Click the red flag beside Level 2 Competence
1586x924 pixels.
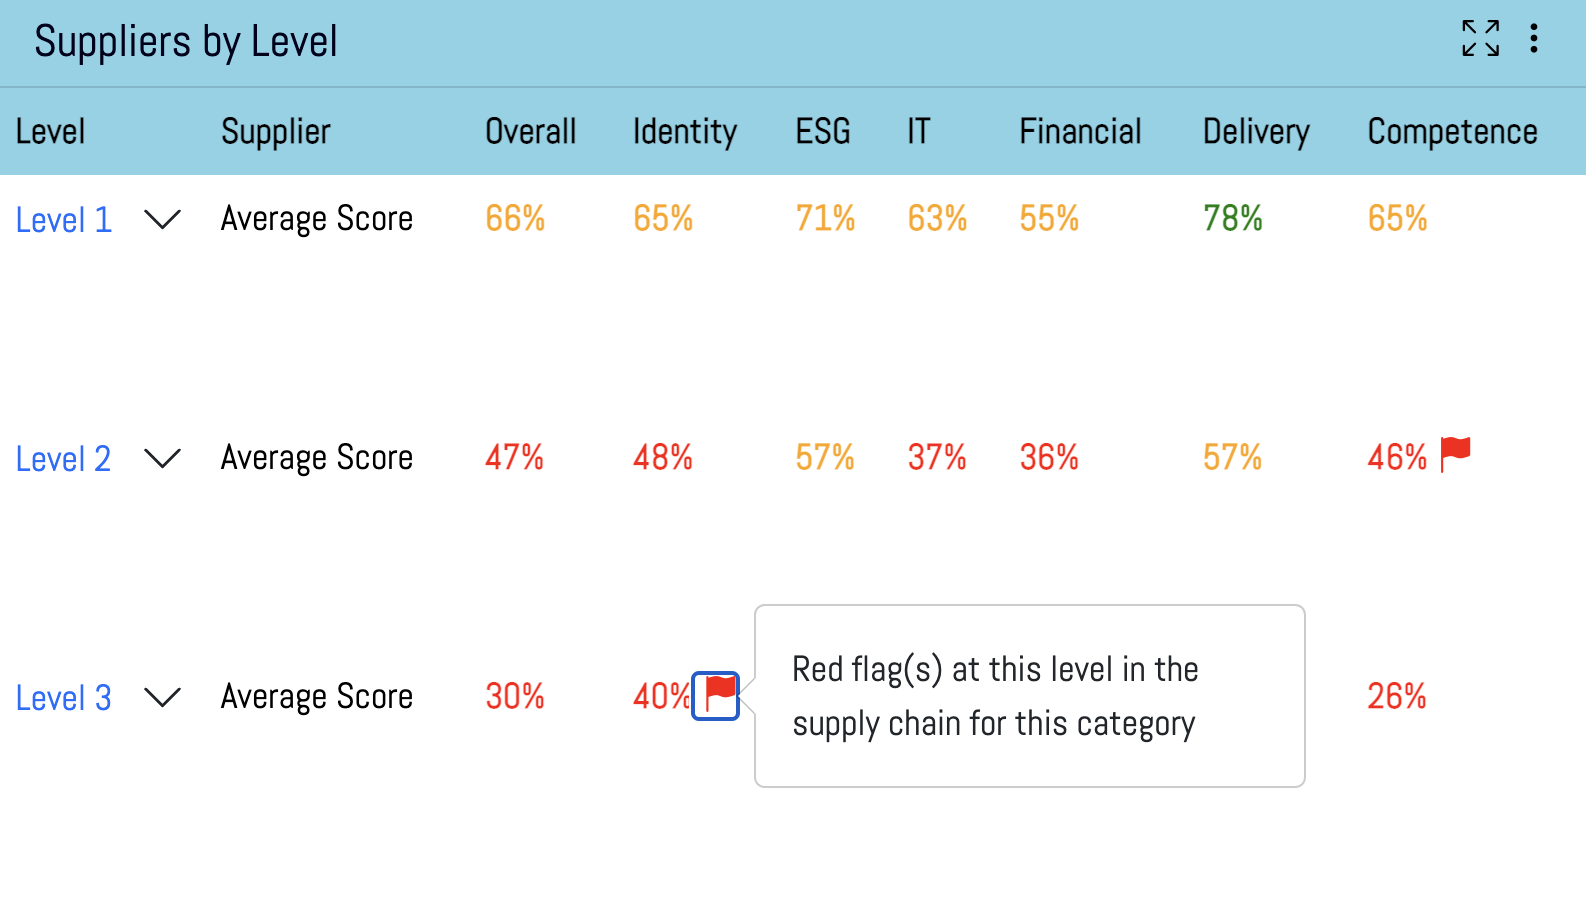(x=1455, y=454)
